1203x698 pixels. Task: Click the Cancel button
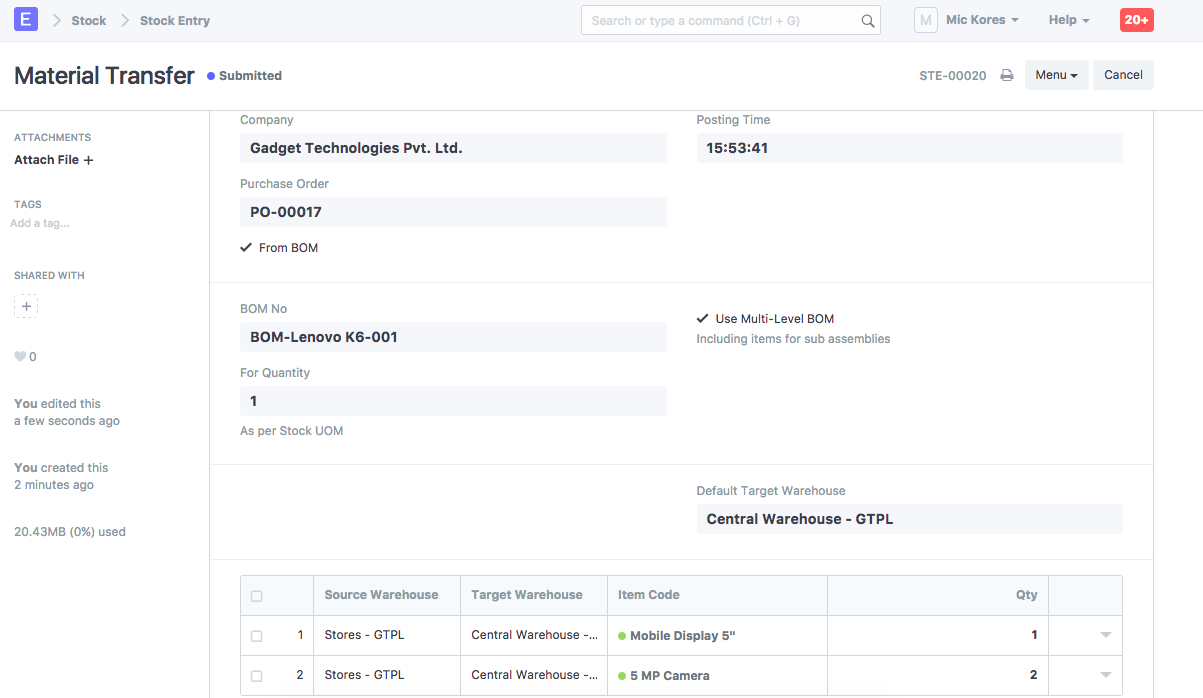(x=1123, y=75)
